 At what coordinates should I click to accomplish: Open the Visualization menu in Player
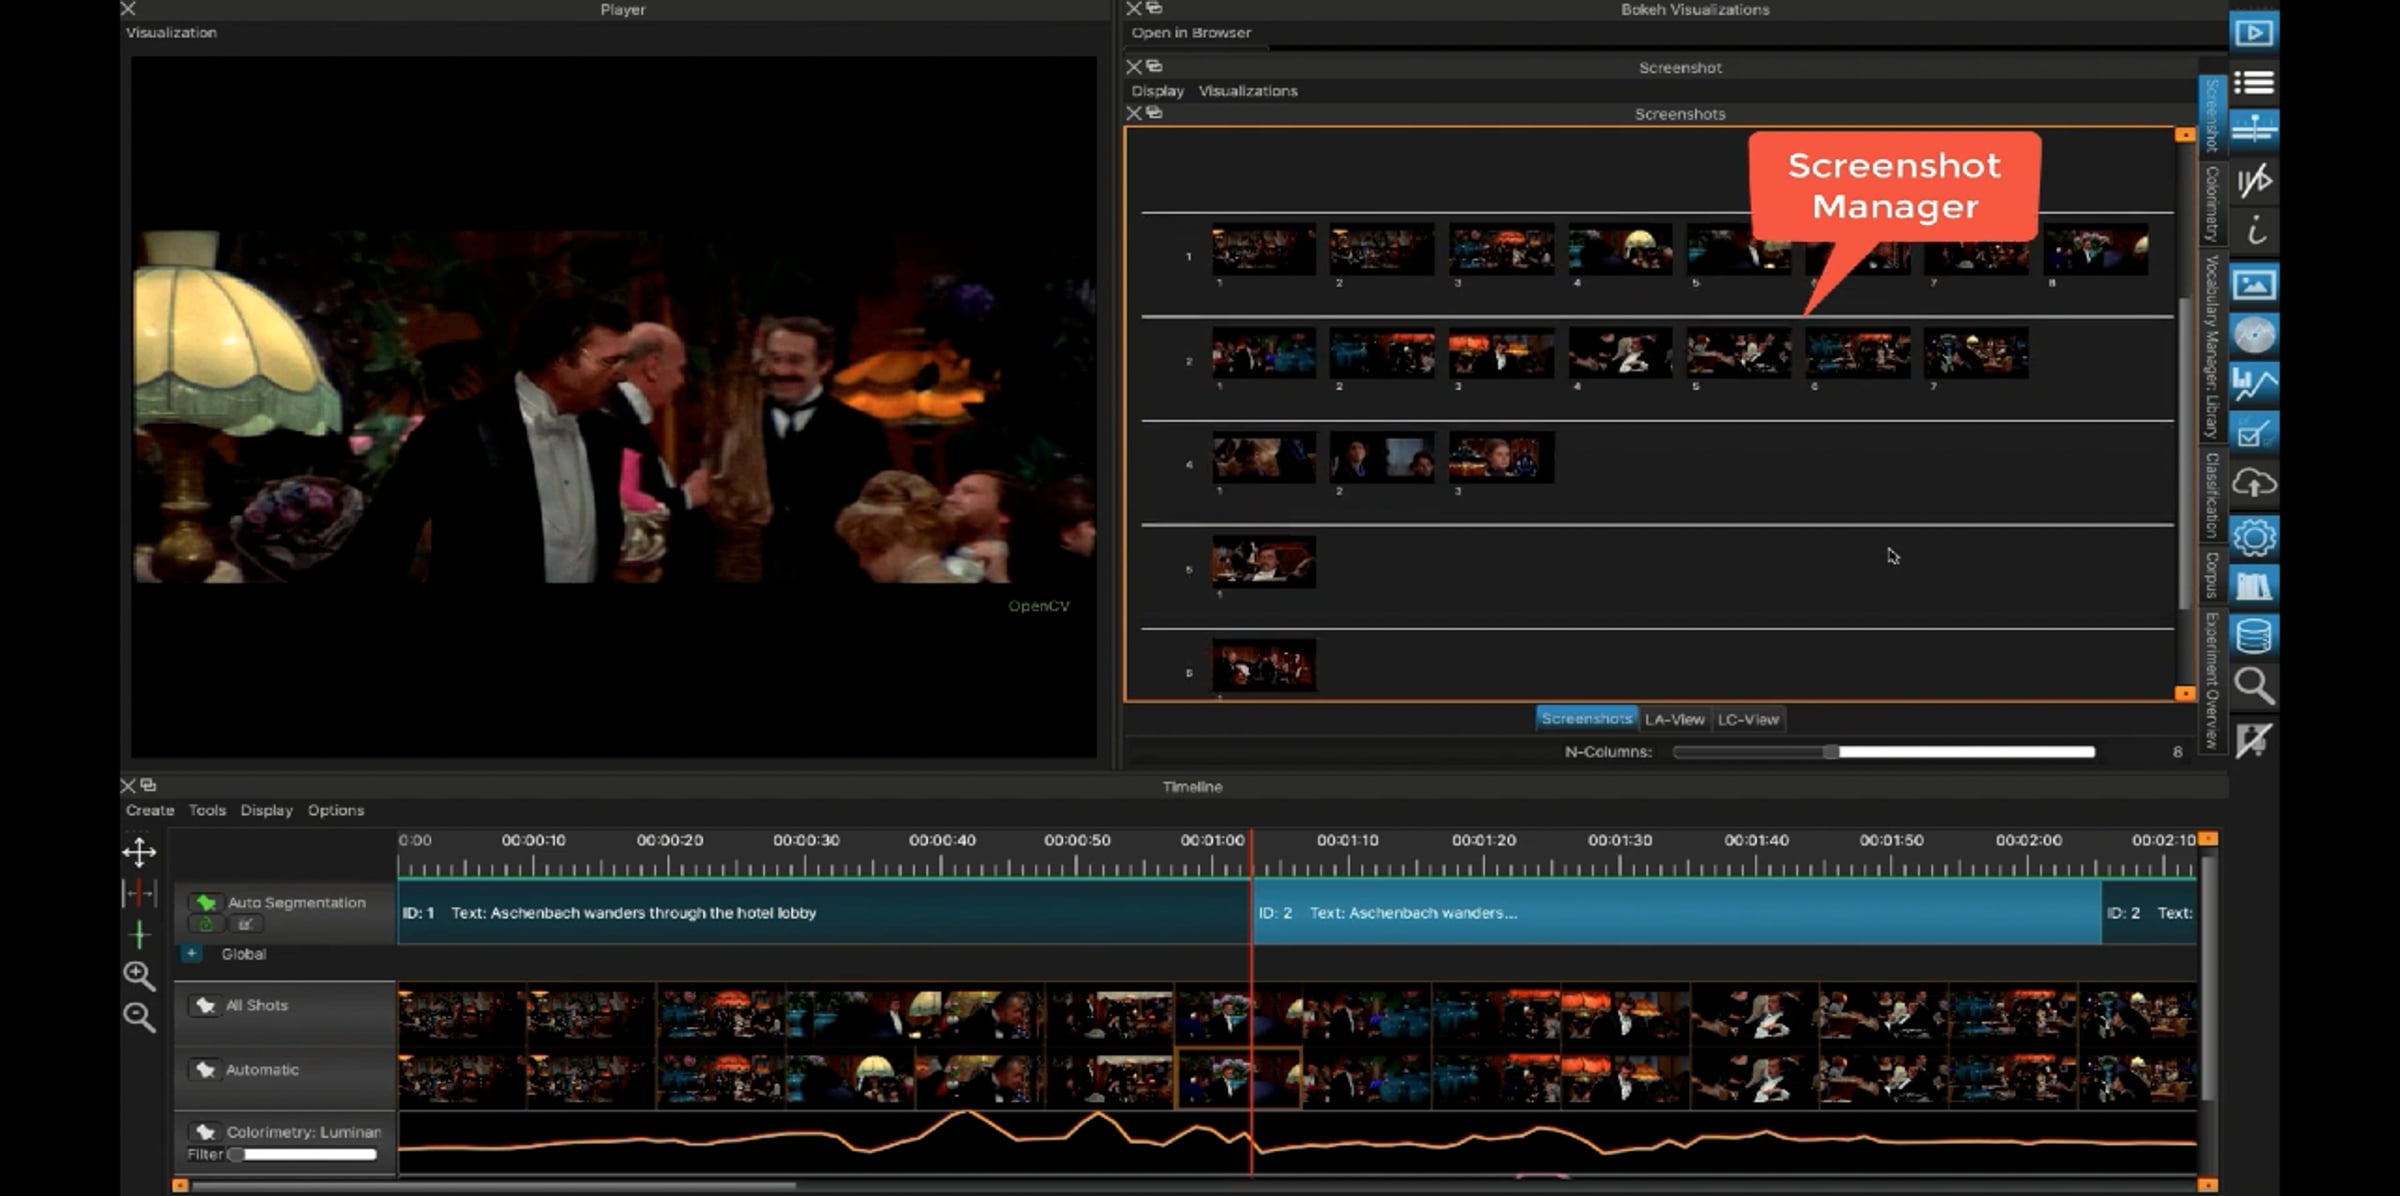171,32
